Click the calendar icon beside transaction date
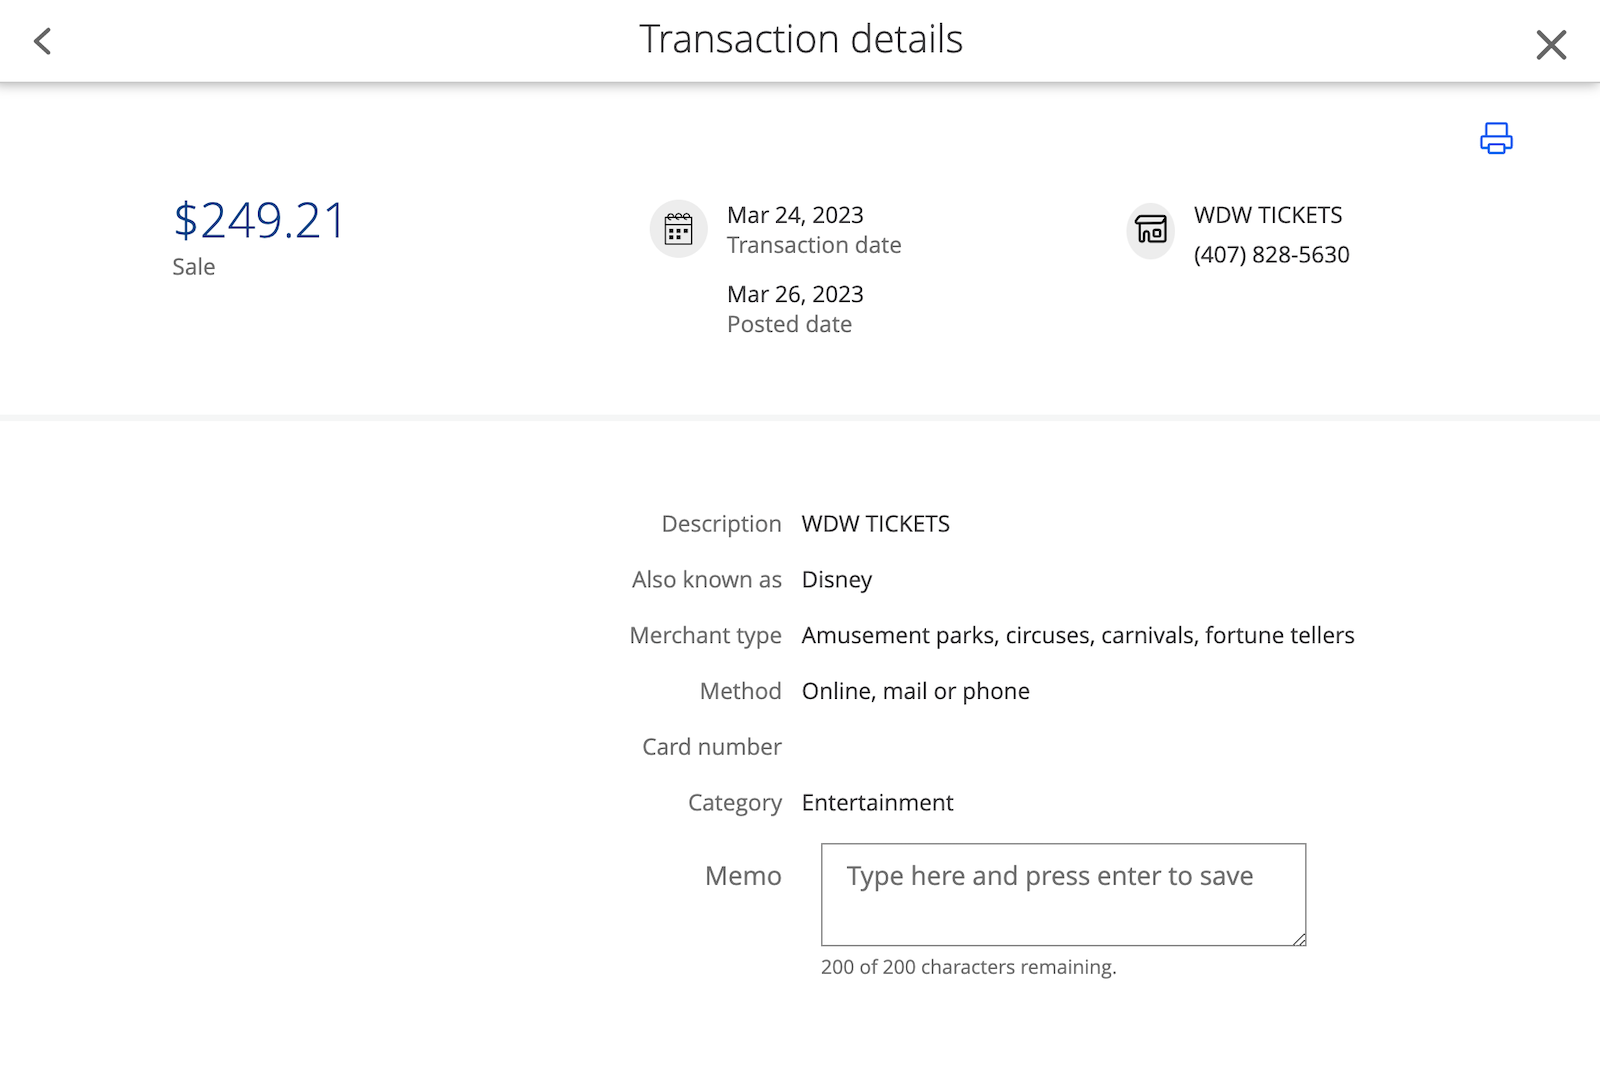Image resolution: width=1600 pixels, height=1067 pixels. (679, 229)
